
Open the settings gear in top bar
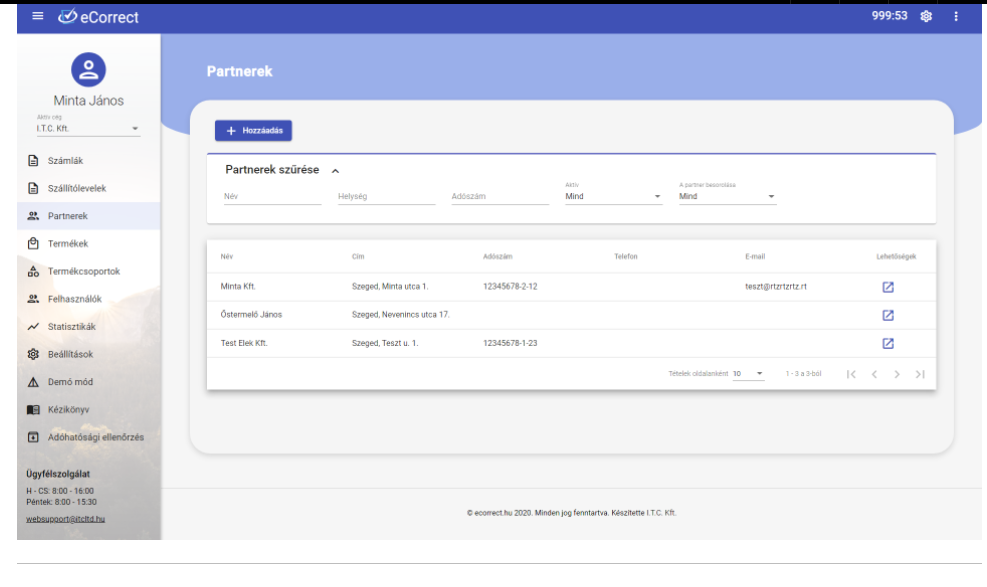pos(926,16)
